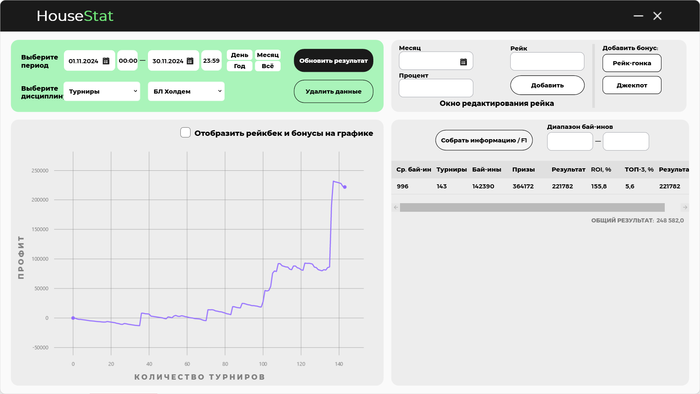Click the maximum buy-in range field
Viewport: 700px width, 394px height.
pos(626,141)
